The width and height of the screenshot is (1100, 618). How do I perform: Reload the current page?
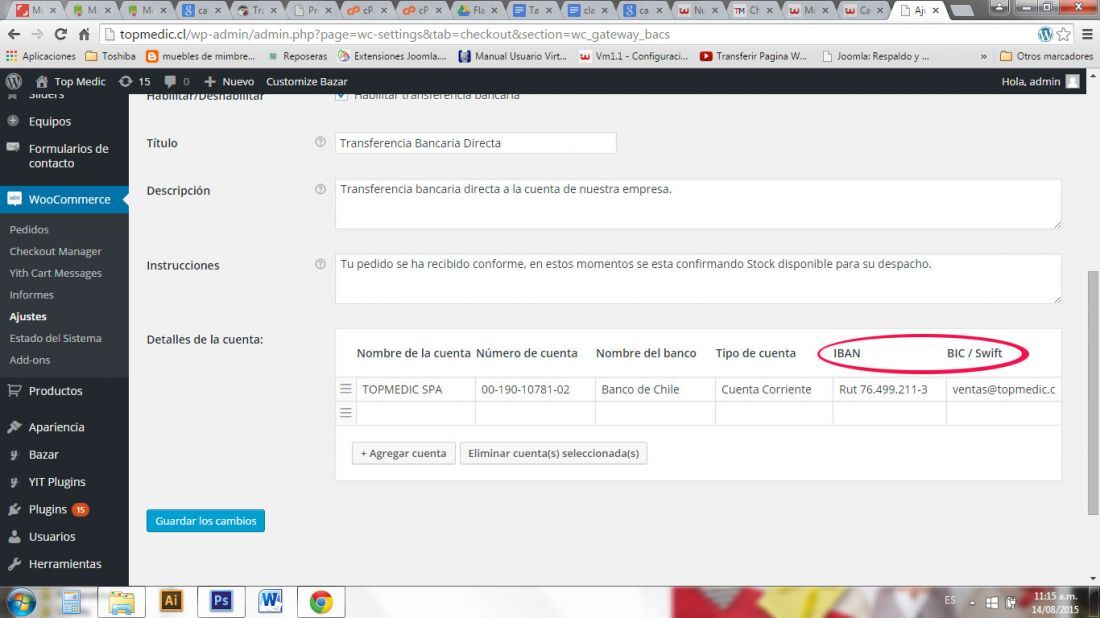tap(60, 34)
